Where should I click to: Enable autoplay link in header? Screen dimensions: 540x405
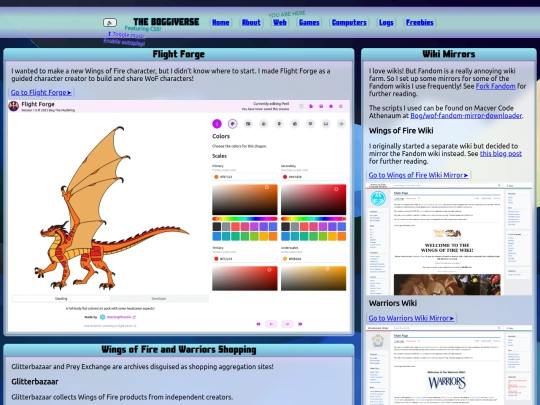click(124, 42)
